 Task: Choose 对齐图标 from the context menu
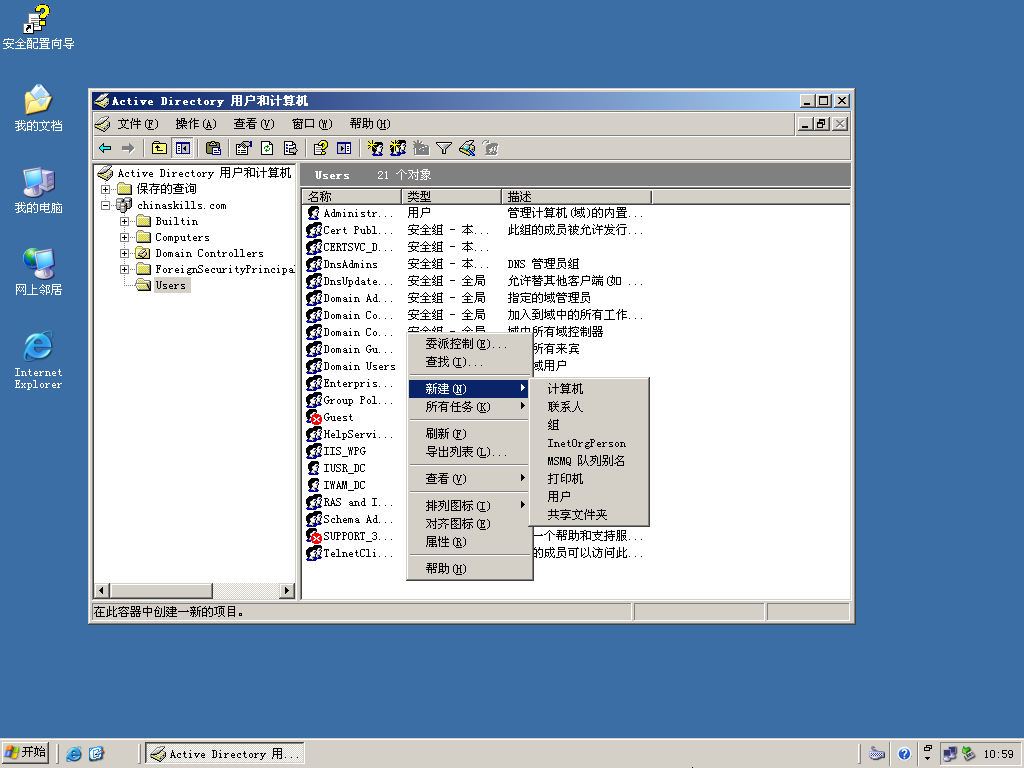coord(470,524)
